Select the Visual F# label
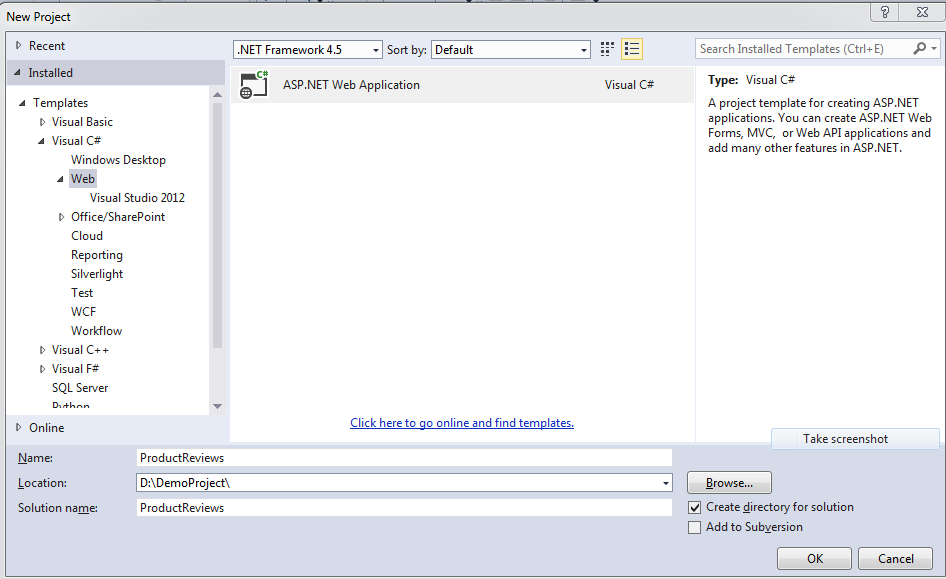Viewport: 946px width, 579px height. (x=75, y=369)
